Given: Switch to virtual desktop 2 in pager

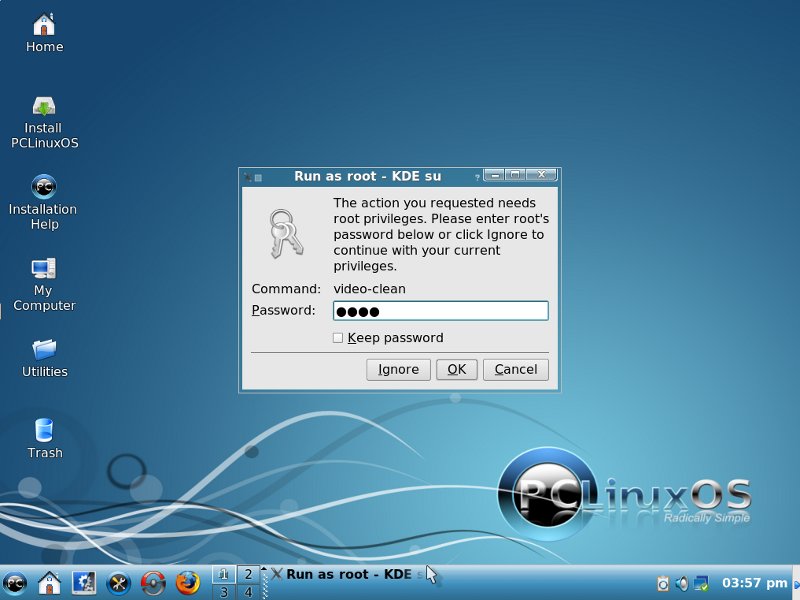Looking at the screenshot, I should pos(248,574).
